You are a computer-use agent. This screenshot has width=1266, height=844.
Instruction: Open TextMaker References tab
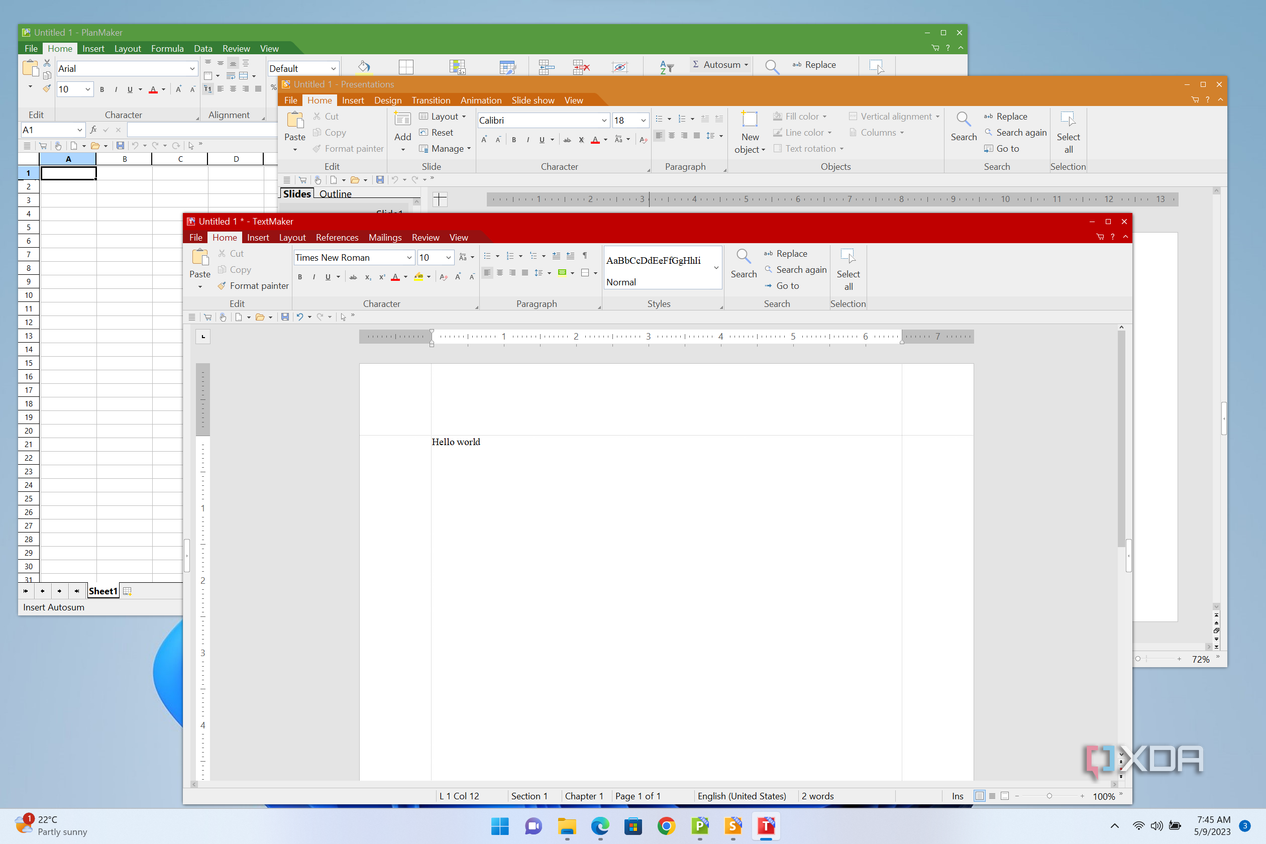337,238
